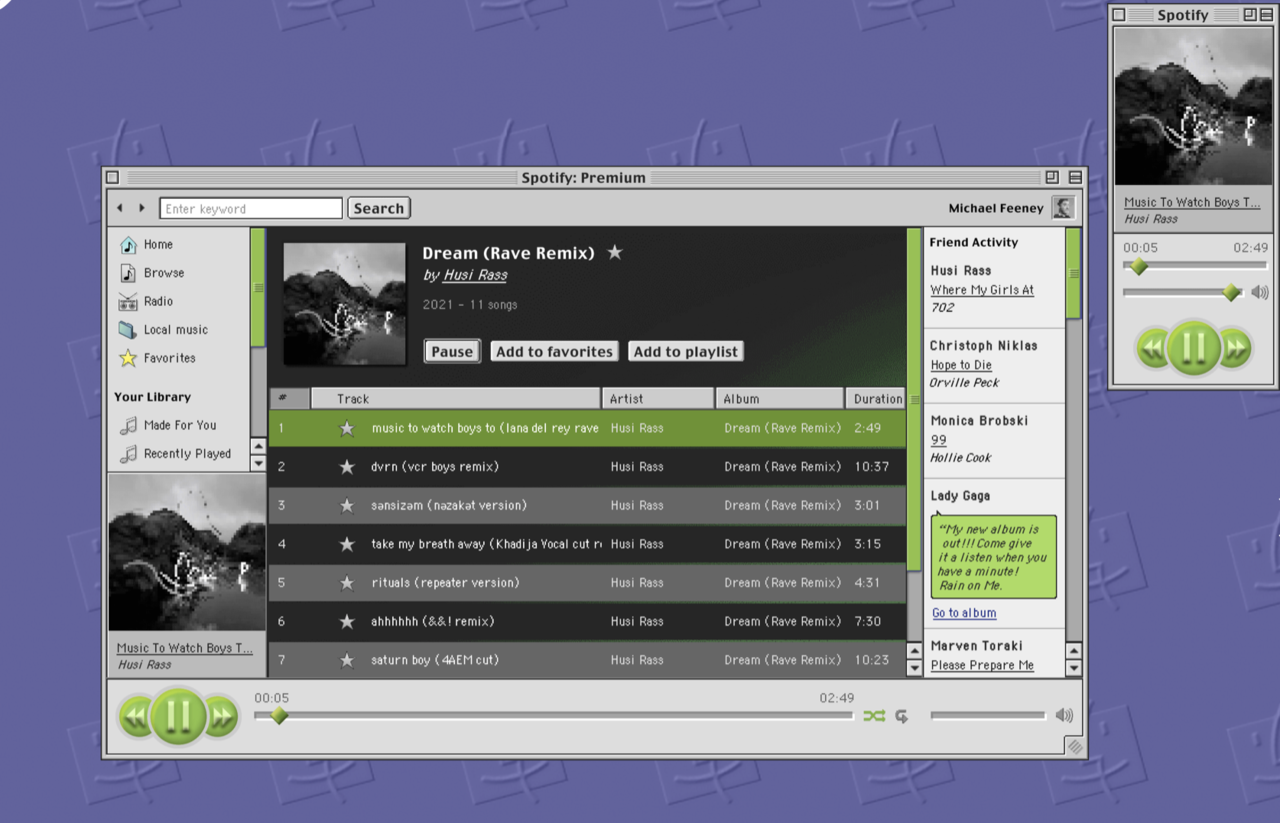Toggle repeat mode
This screenshot has height=823, width=1280.
click(902, 716)
